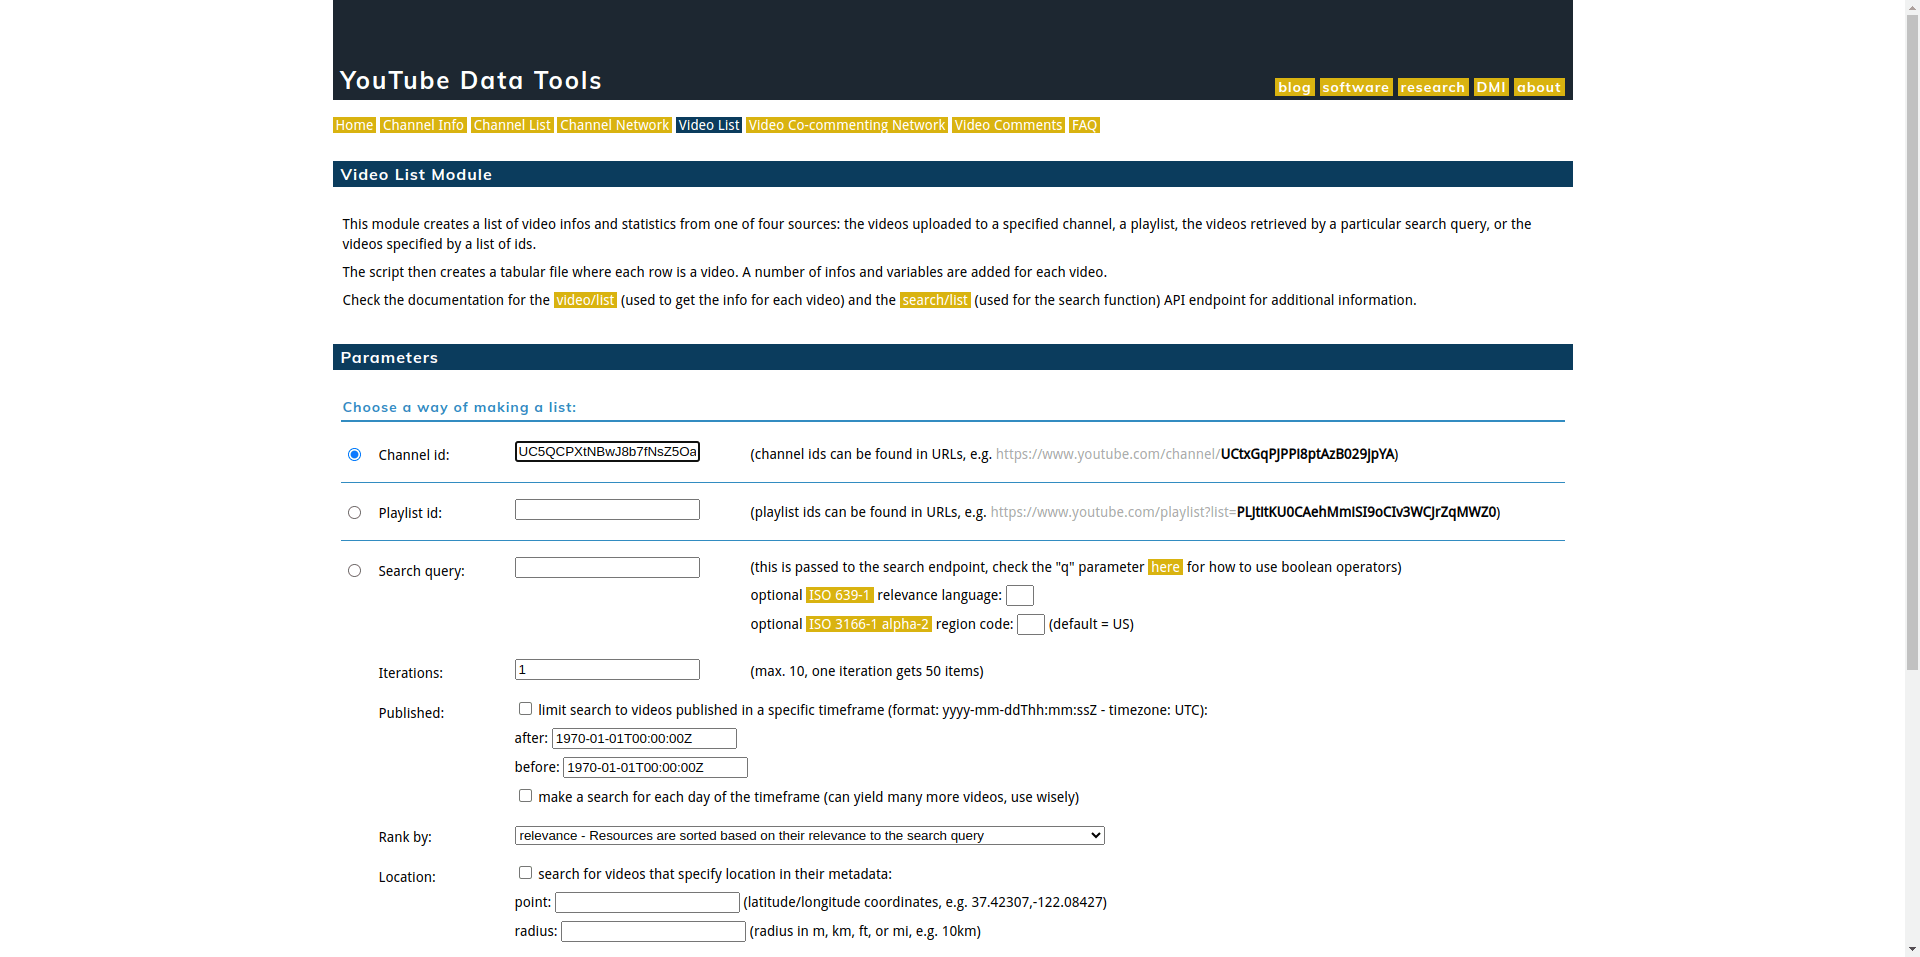The image size is (1920, 957).
Task: Click the 'here' boolean operators link
Action: point(1164,567)
